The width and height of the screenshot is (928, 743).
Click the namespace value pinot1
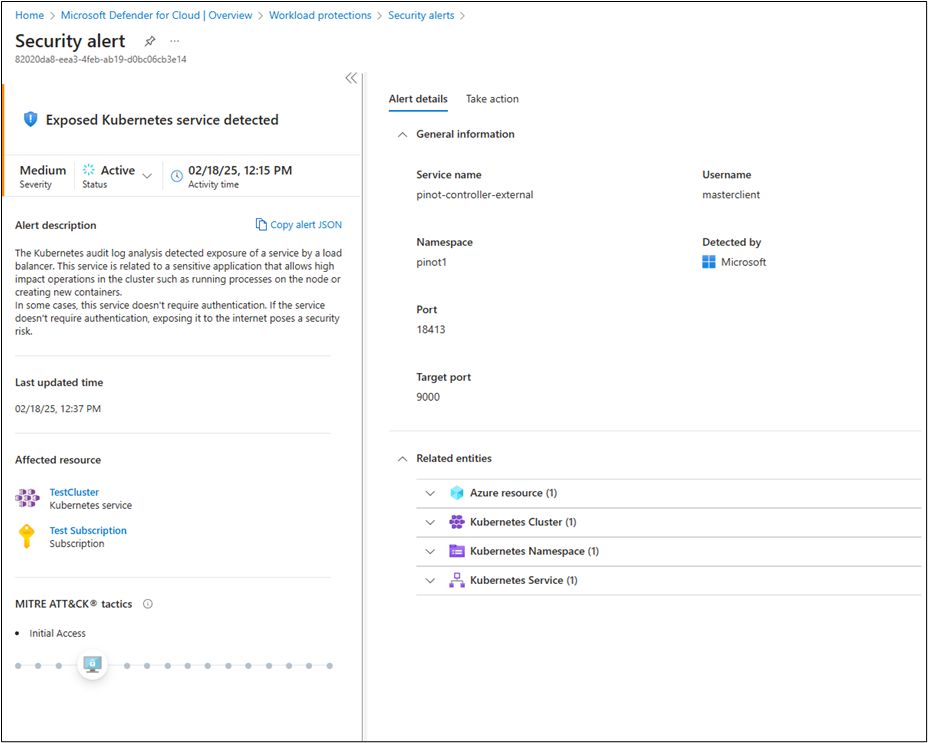coord(431,262)
